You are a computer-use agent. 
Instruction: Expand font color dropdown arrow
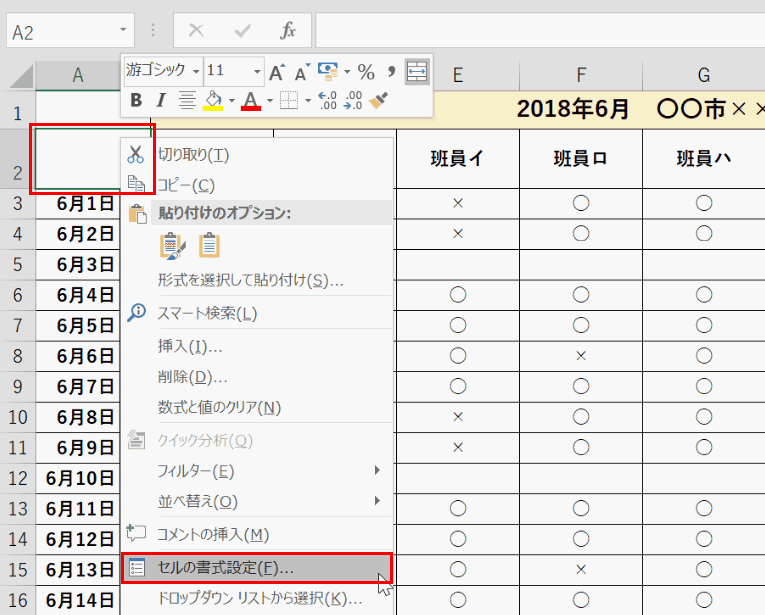click(x=270, y=101)
